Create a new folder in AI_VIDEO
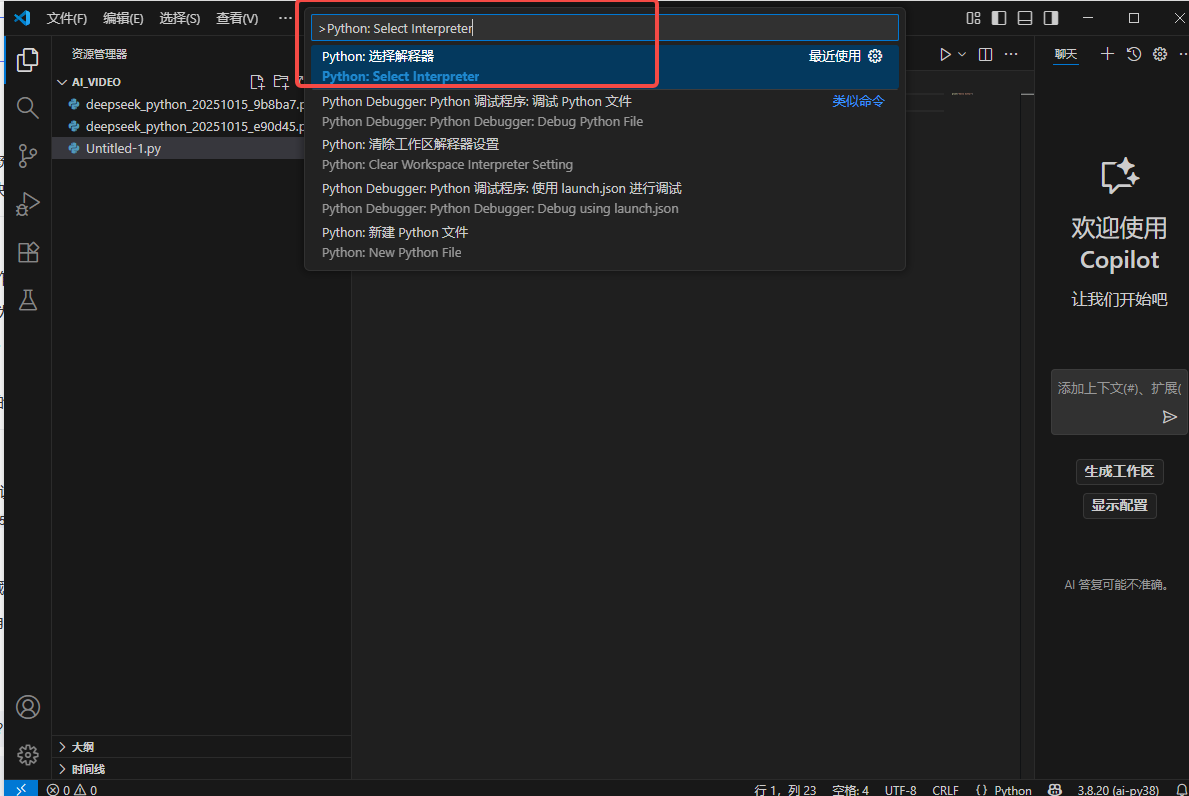This screenshot has height=796, width=1189. coord(281,82)
